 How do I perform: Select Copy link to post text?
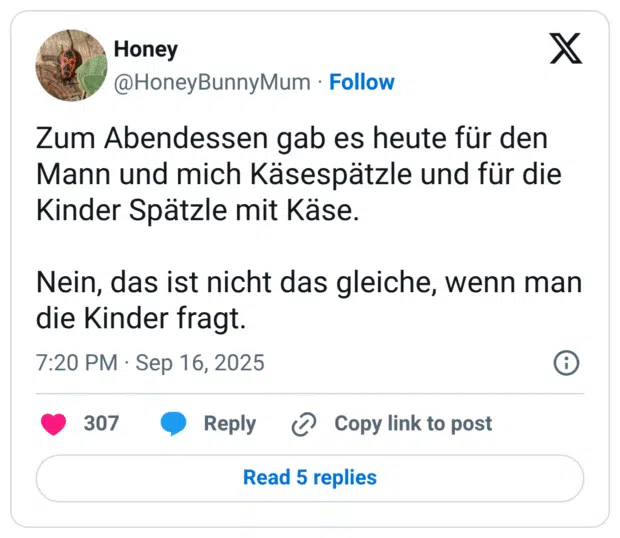point(412,423)
